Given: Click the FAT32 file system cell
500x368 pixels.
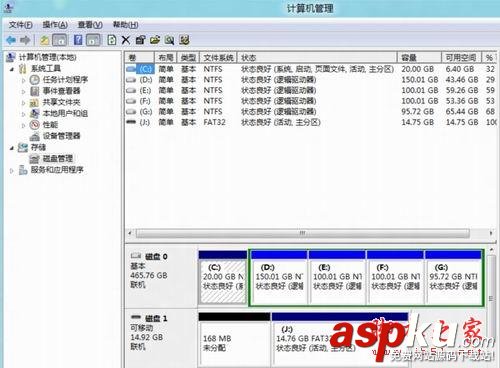Looking at the screenshot, I should pyautogui.click(x=214, y=122).
